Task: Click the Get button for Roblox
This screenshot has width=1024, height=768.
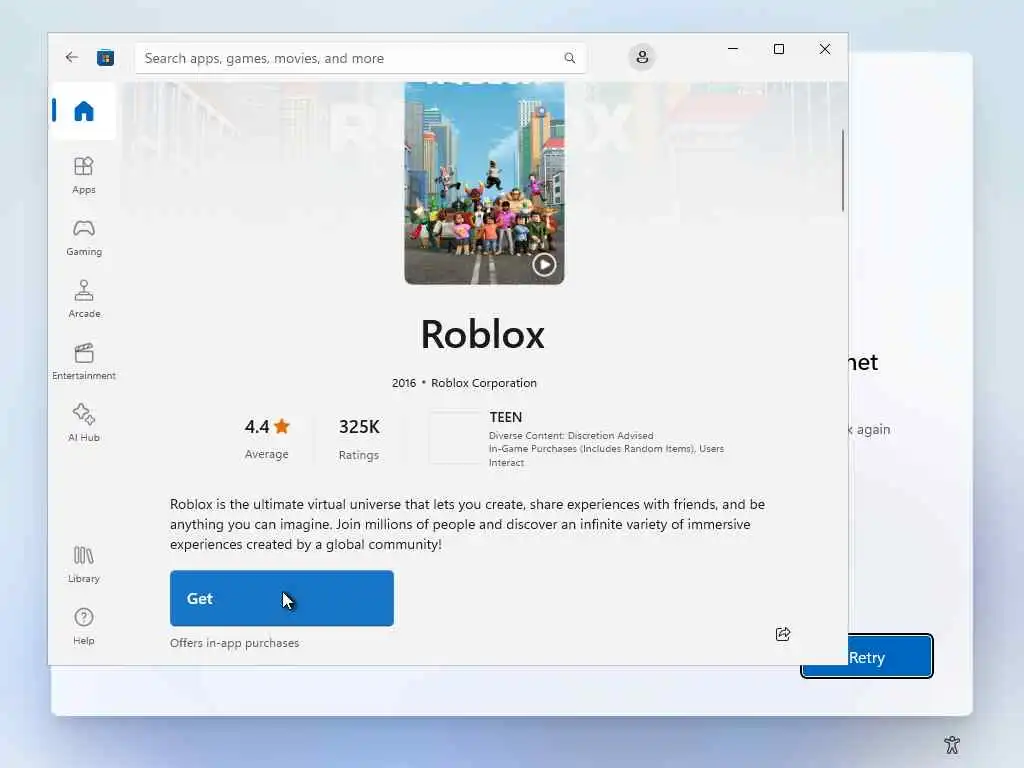Action: coord(281,598)
